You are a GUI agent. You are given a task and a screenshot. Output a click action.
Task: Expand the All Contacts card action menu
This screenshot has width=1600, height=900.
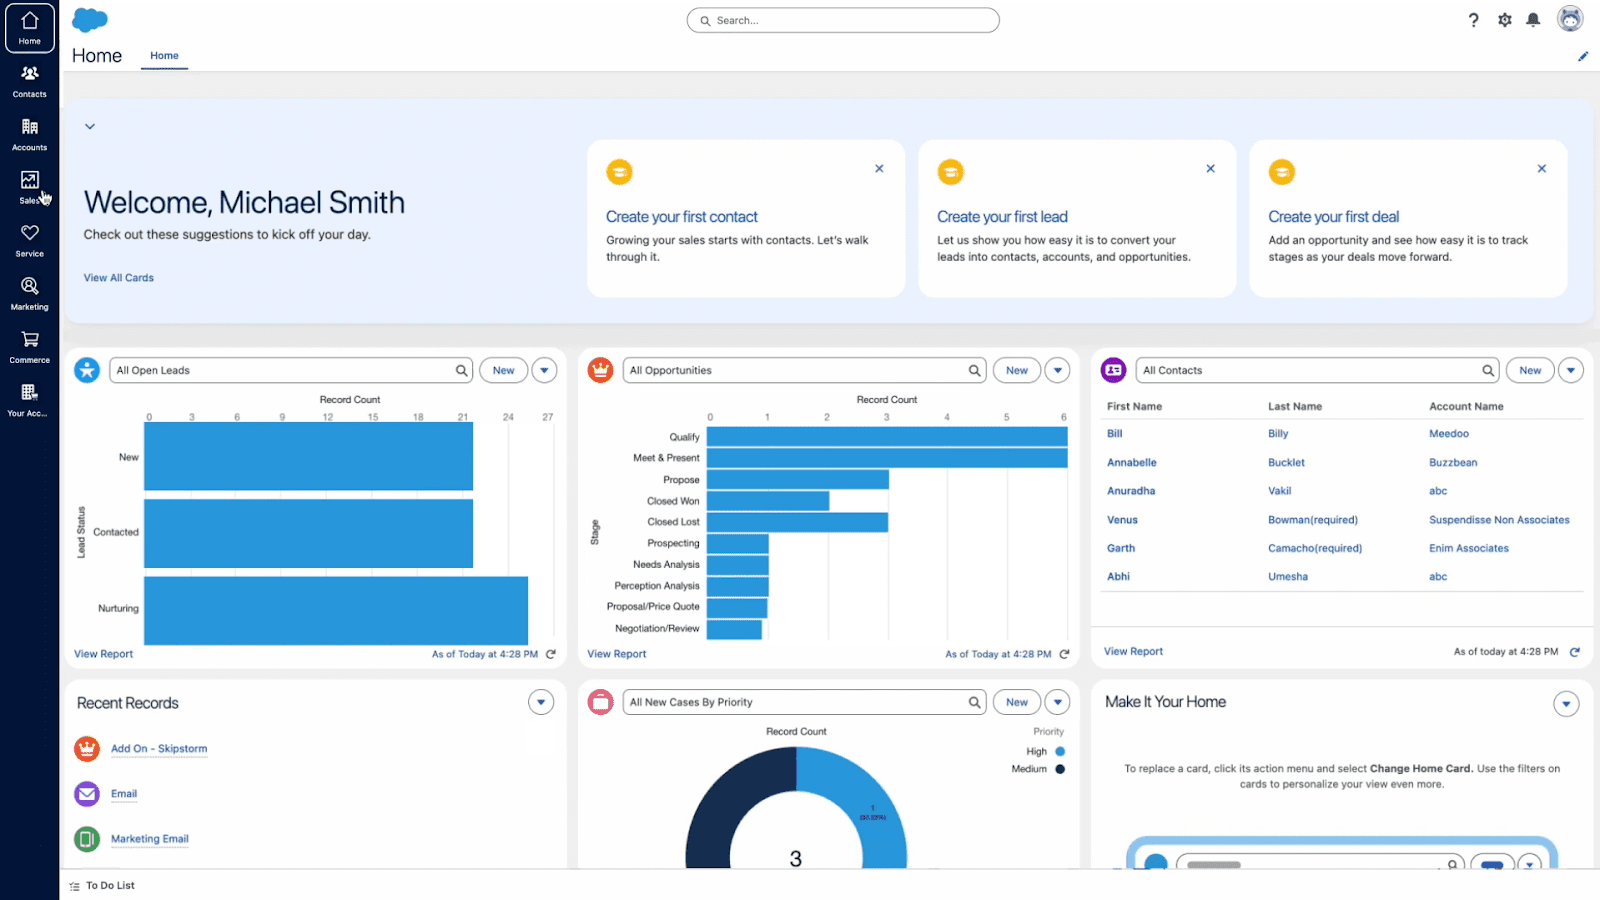click(1570, 369)
